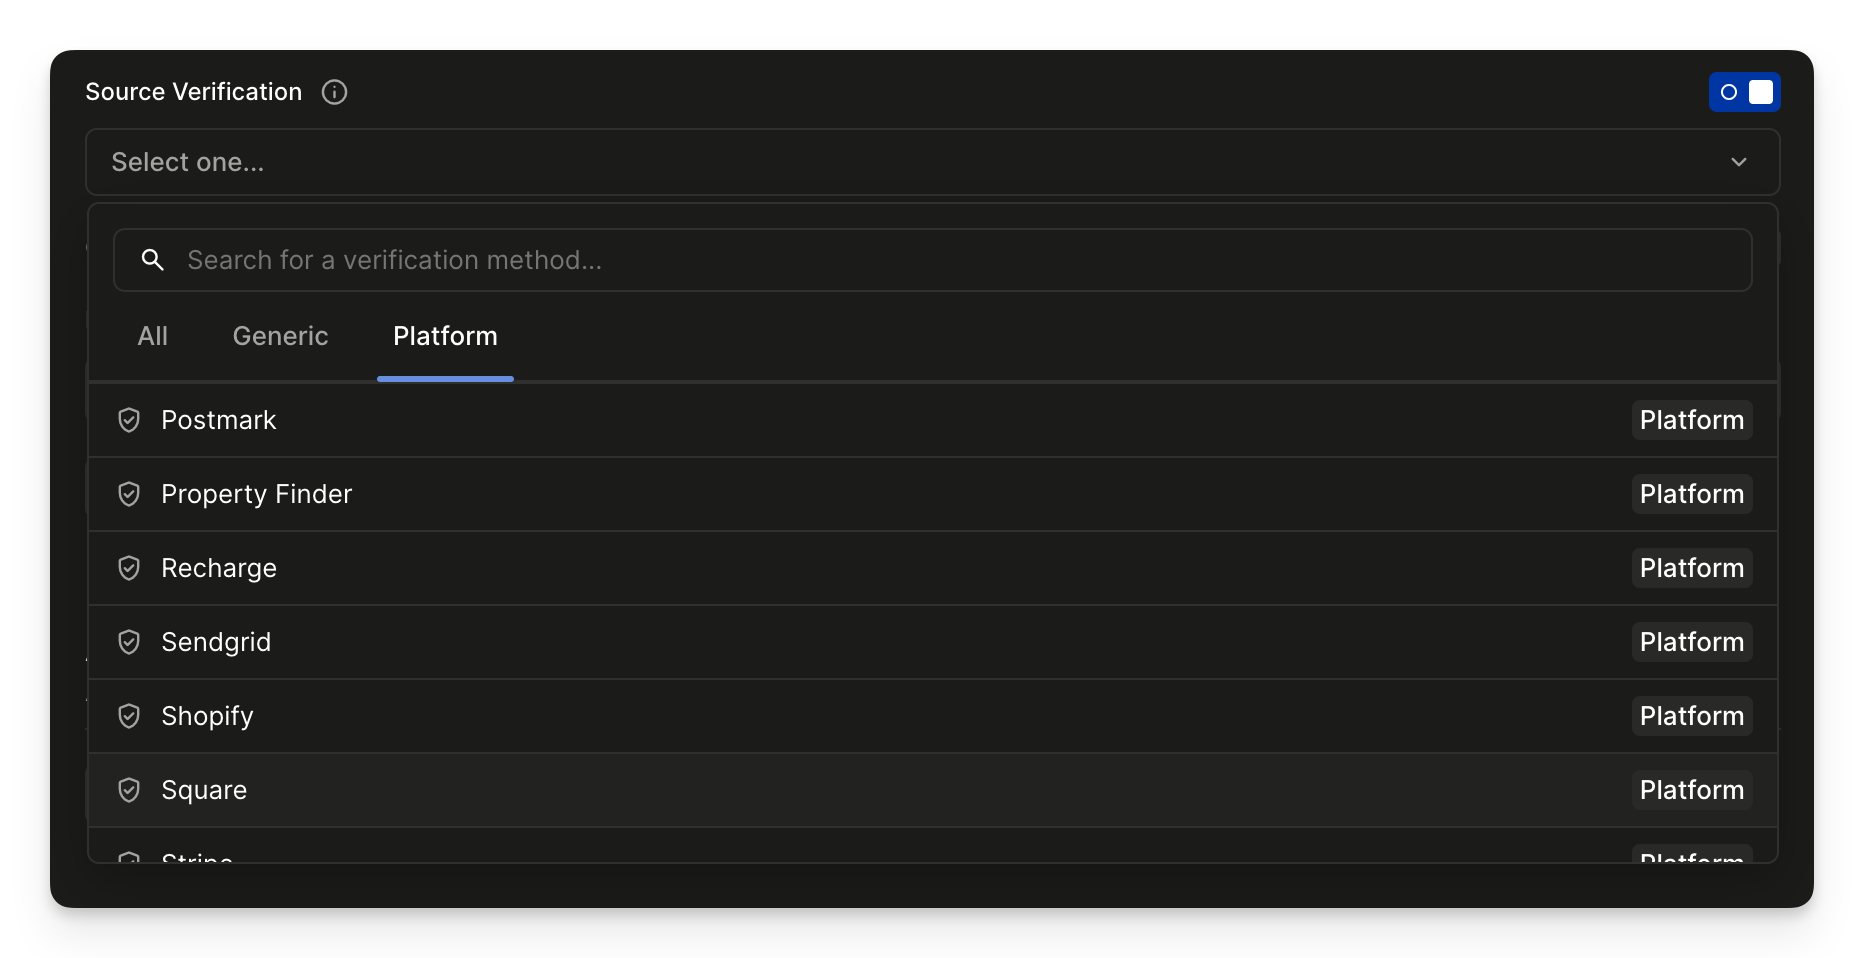Switch to the All tab
The width and height of the screenshot is (1864, 958).
(152, 336)
